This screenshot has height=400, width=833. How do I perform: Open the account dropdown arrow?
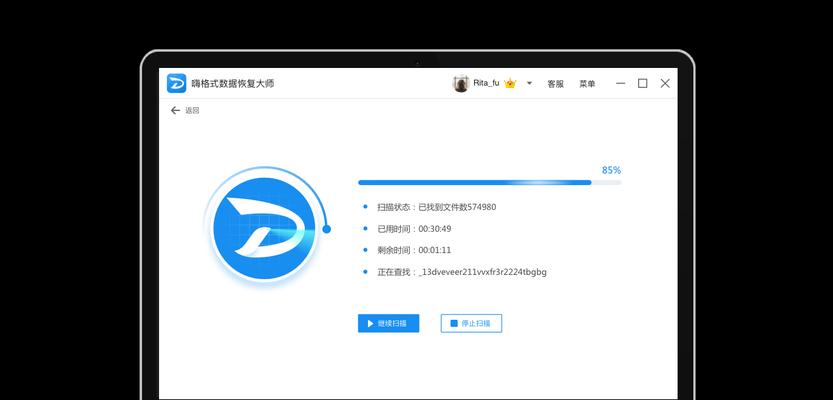529,83
